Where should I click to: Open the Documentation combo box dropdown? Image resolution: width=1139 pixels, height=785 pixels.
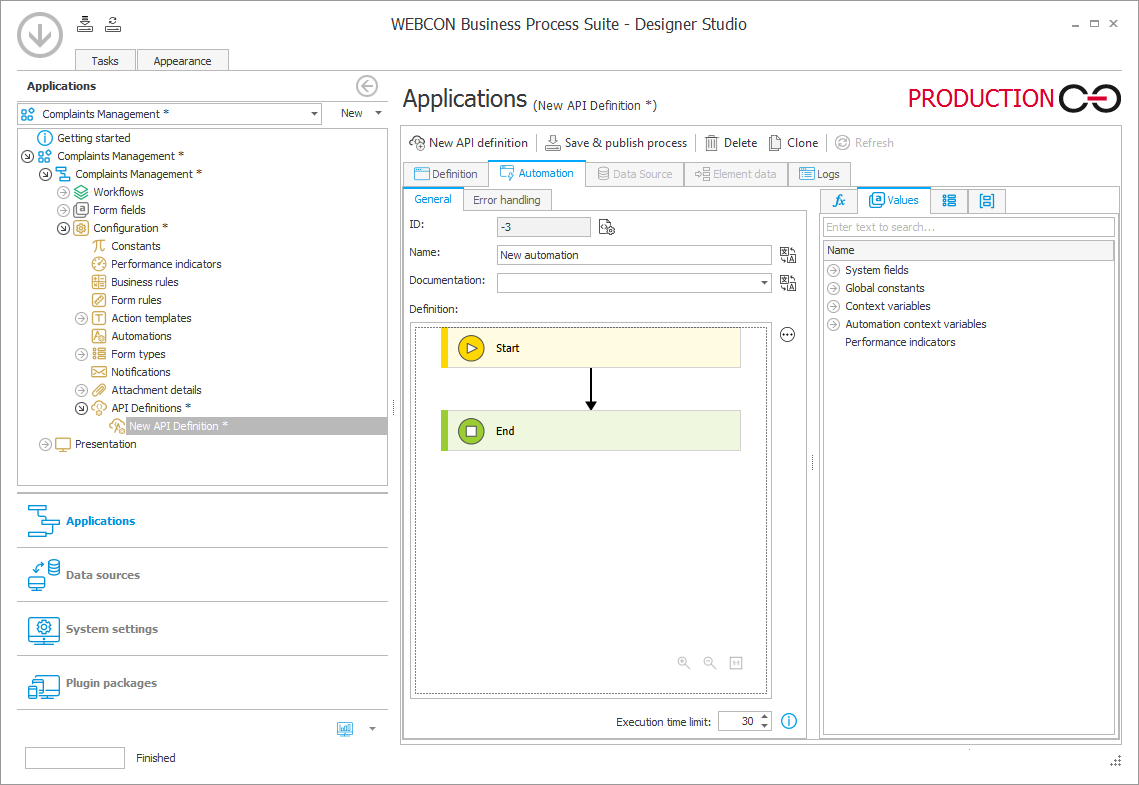click(764, 282)
